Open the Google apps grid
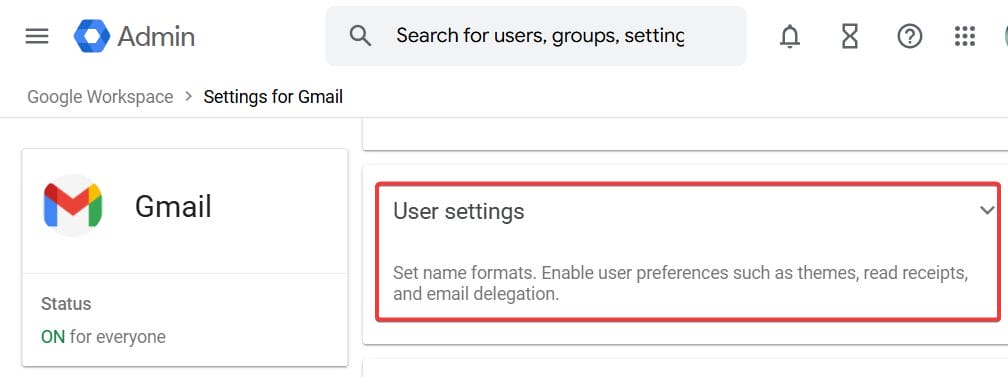The image size is (1008, 377). (x=965, y=37)
